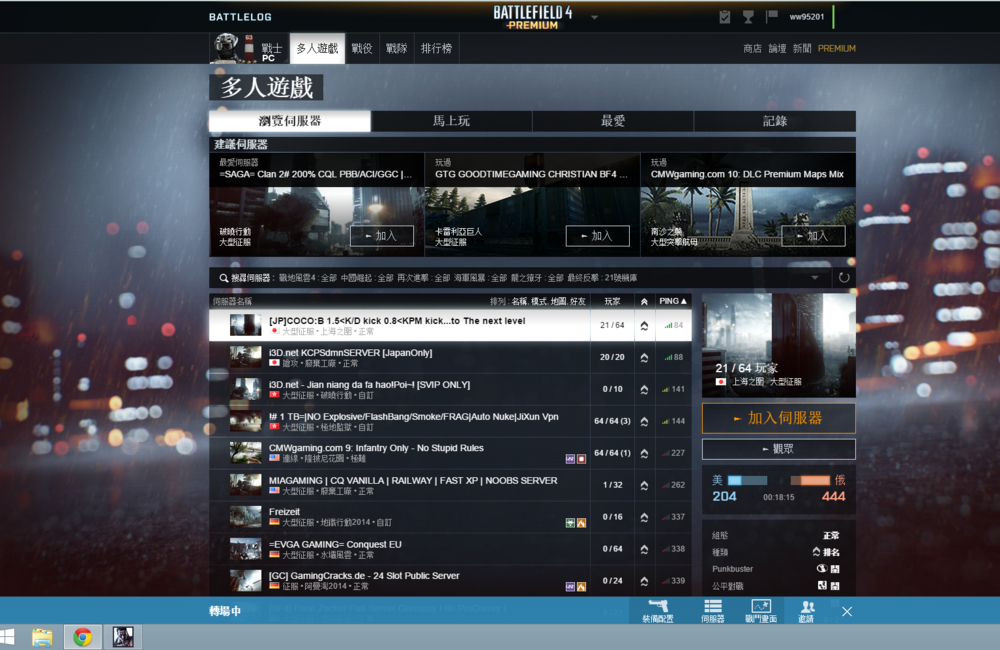
Task: Open the clipboard assignments icon in header
Action: 724,17
